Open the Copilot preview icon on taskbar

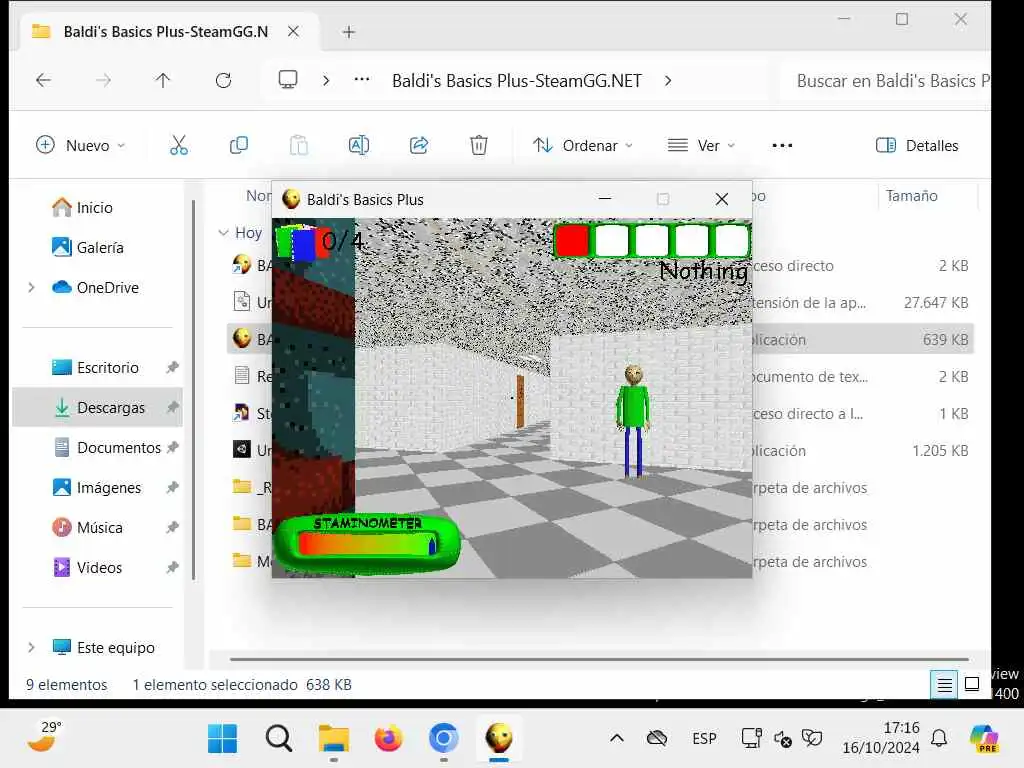(x=984, y=739)
